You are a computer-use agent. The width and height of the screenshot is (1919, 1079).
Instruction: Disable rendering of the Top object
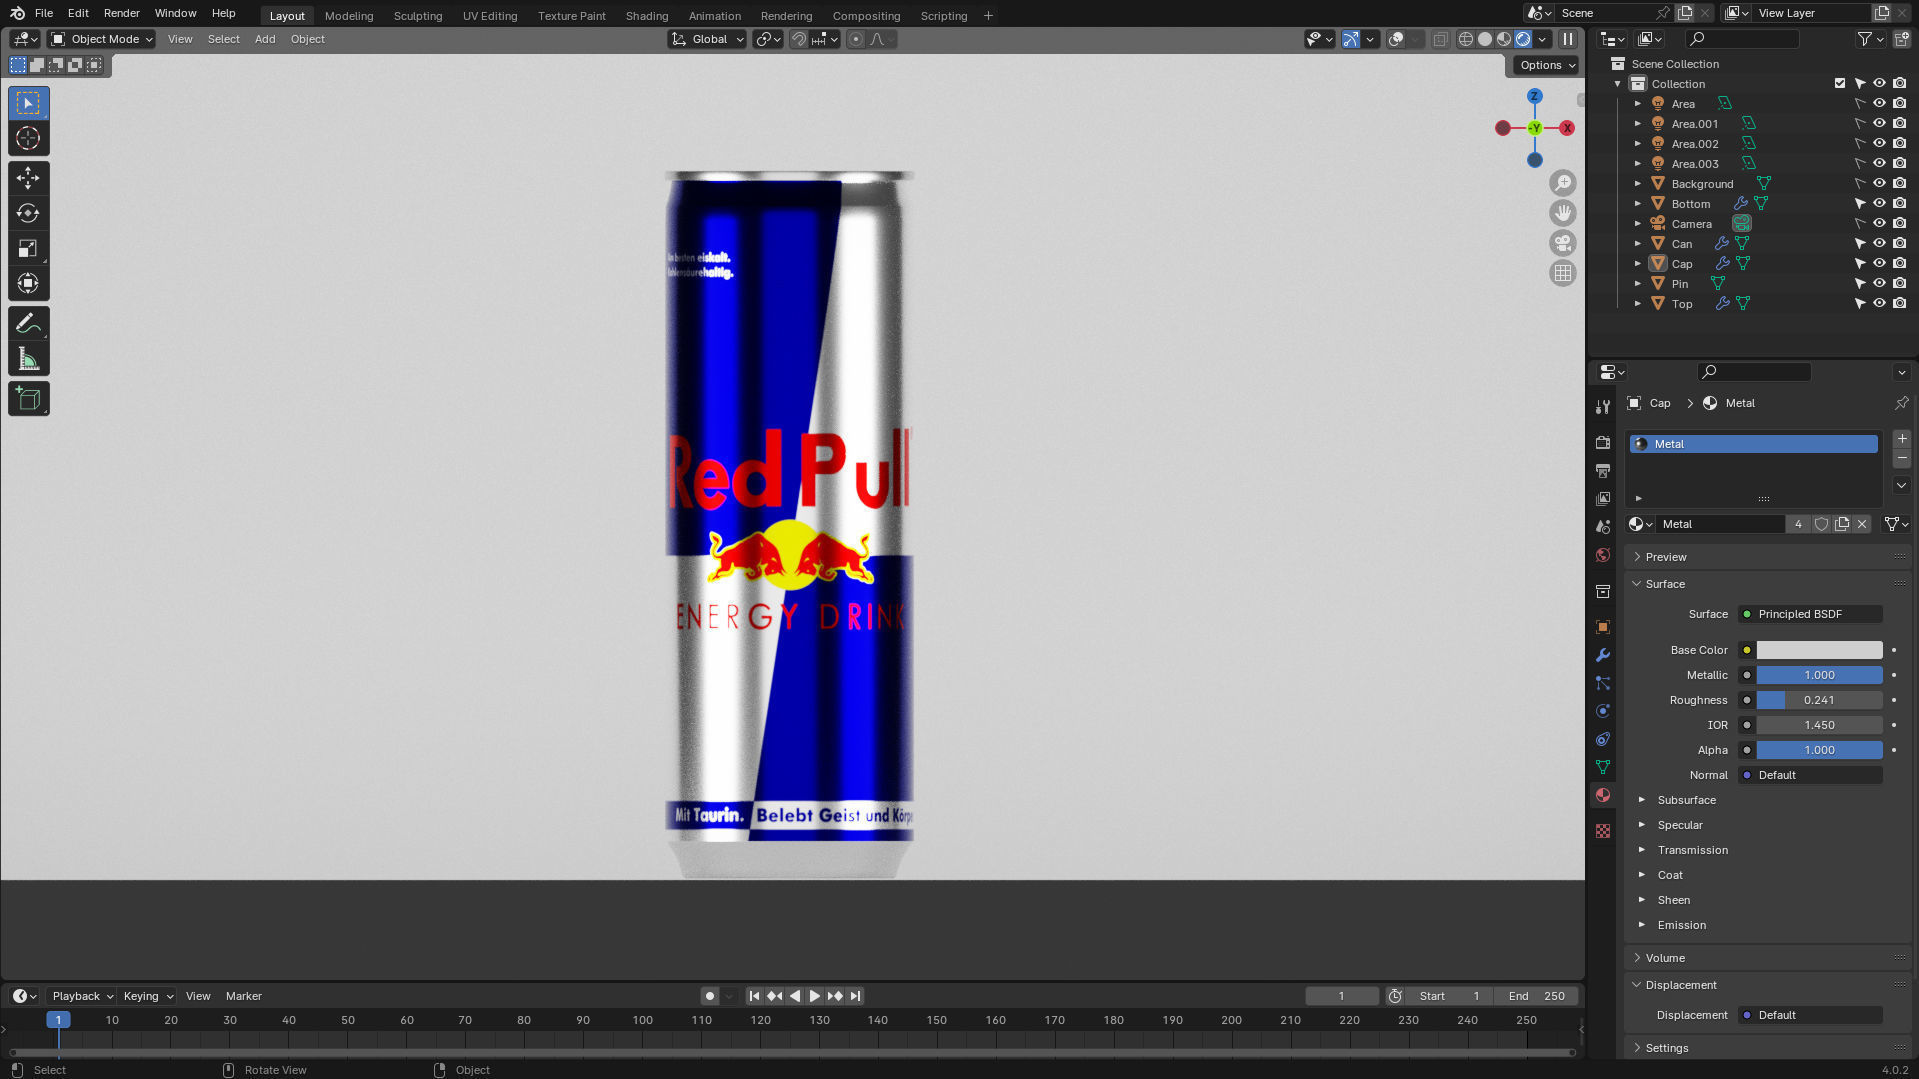click(1899, 303)
